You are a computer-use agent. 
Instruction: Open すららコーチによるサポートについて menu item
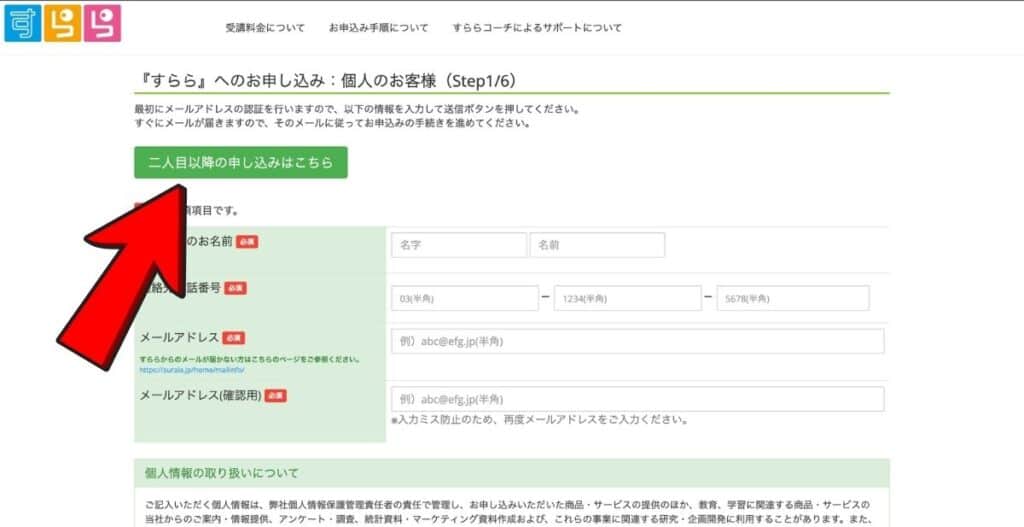[x=537, y=28]
